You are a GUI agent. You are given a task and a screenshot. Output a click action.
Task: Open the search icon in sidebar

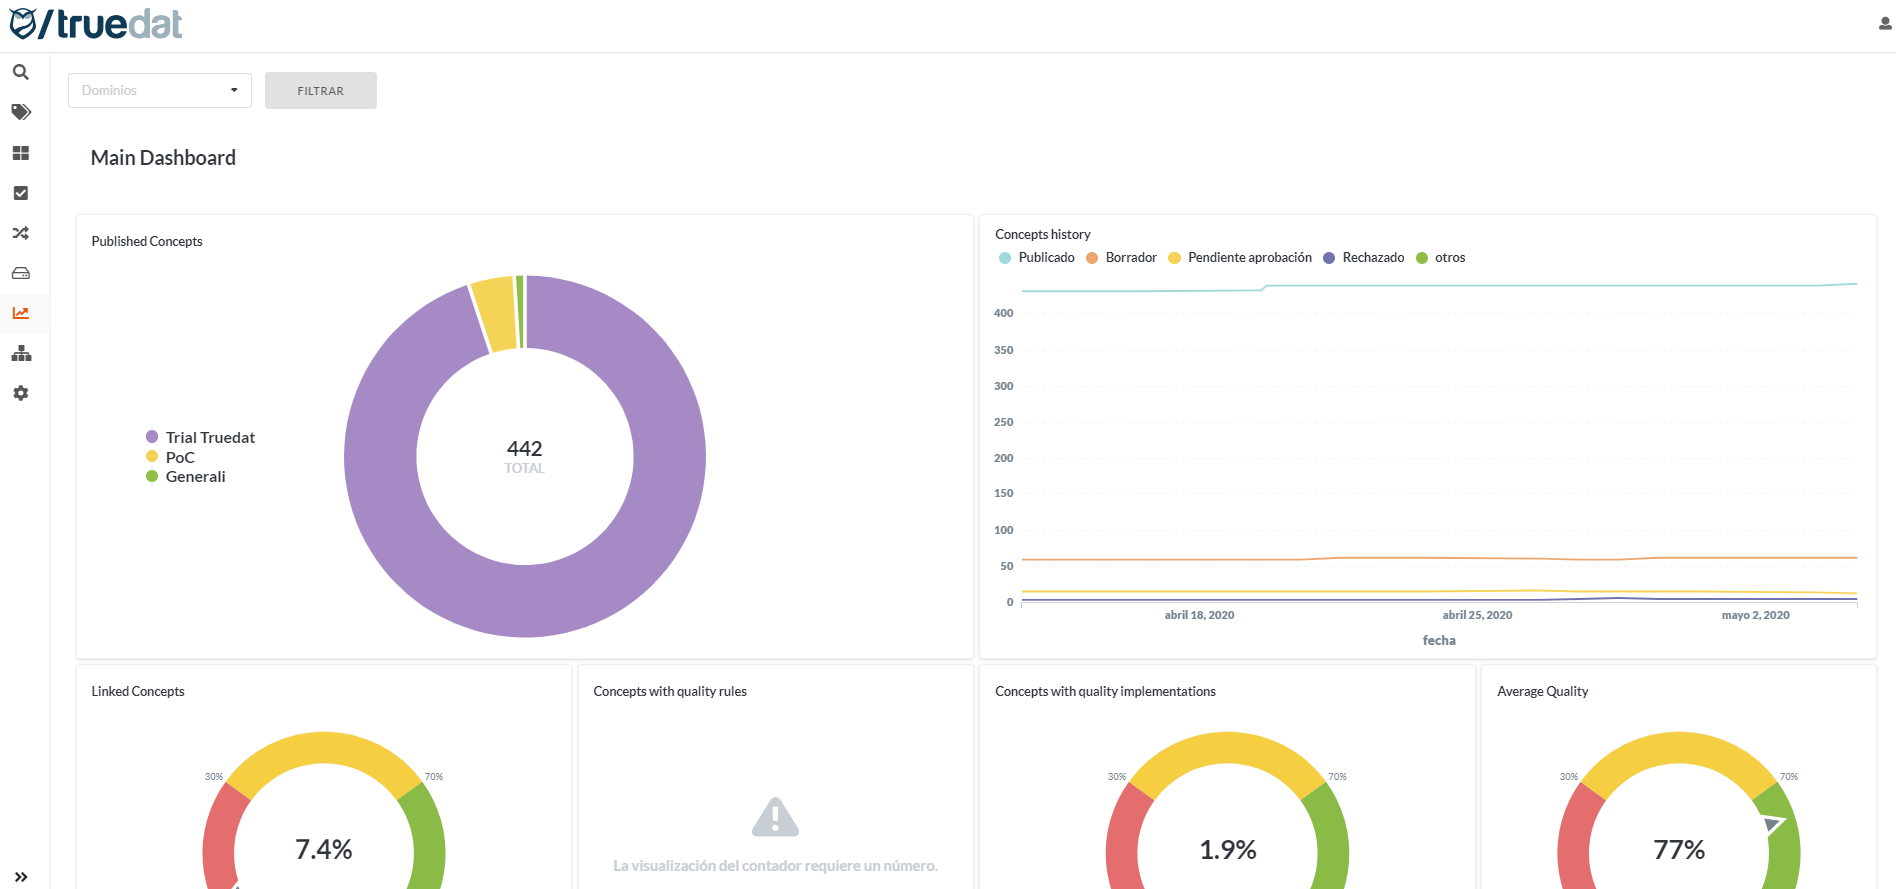pyautogui.click(x=20, y=72)
